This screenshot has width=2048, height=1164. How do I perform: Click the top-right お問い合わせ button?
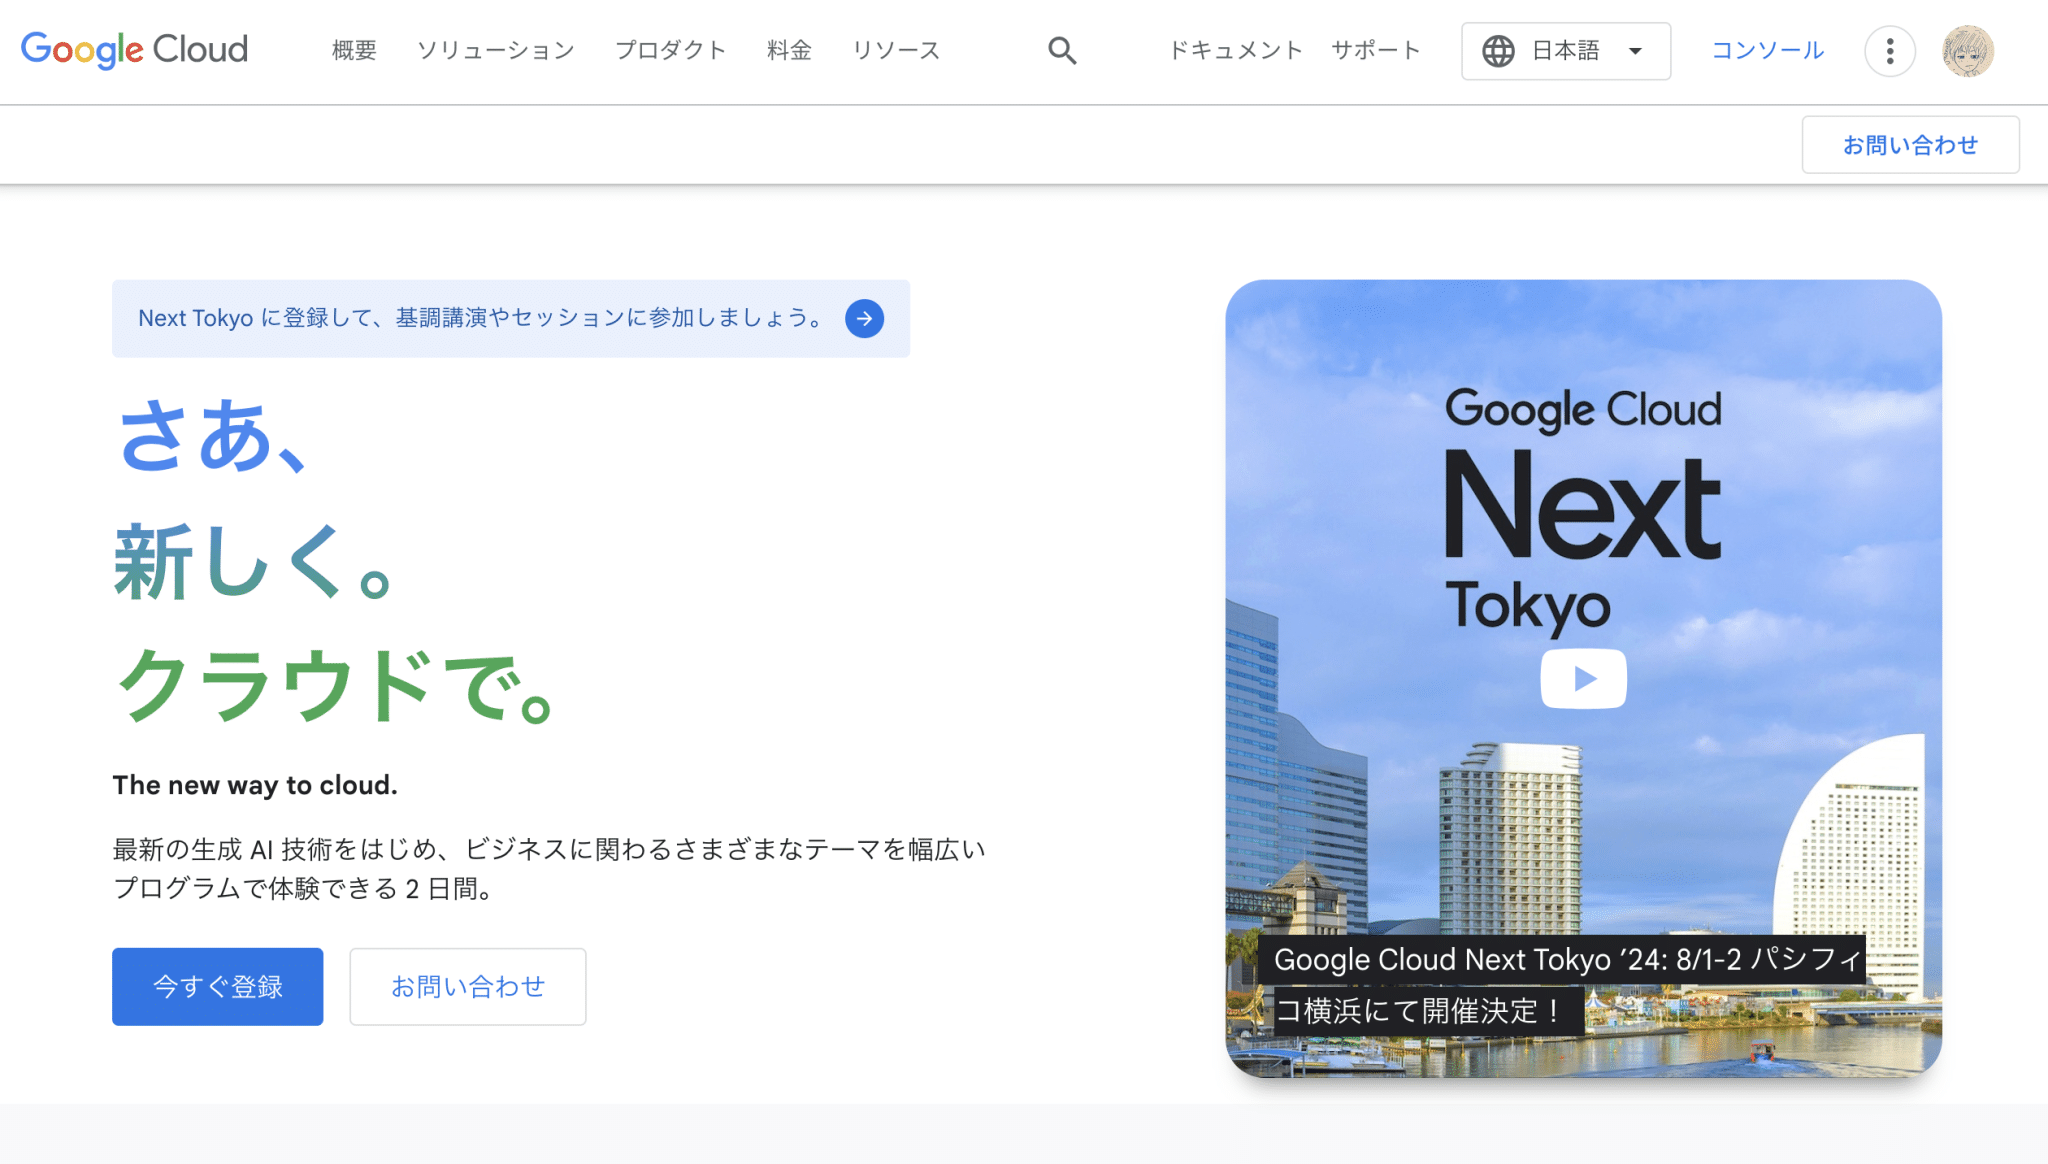(x=1910, y=144)
